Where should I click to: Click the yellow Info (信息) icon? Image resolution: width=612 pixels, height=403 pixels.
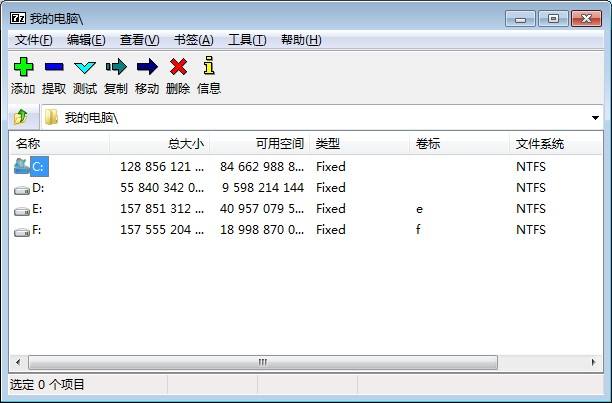point(208,67)
